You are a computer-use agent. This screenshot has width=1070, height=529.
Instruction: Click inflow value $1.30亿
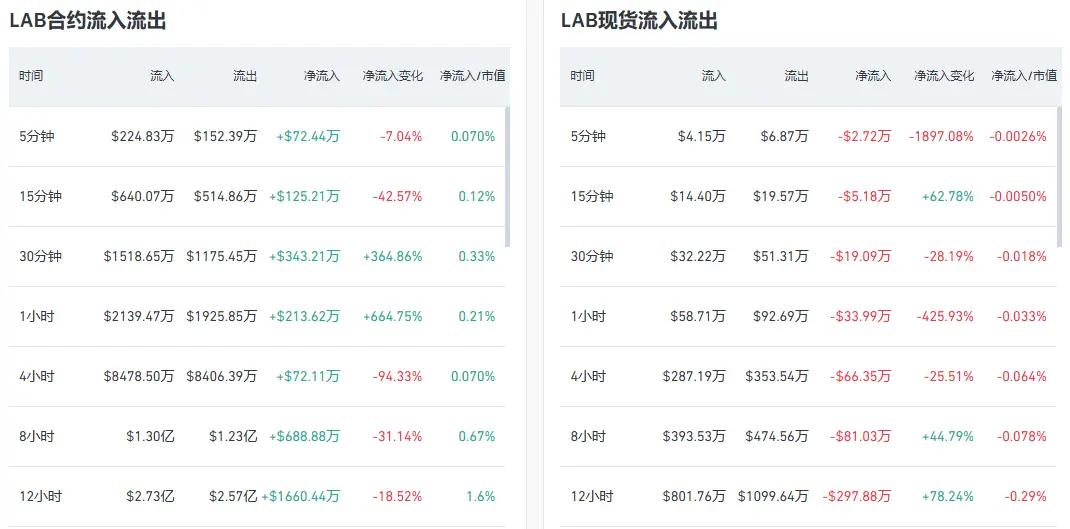[150, 437]
